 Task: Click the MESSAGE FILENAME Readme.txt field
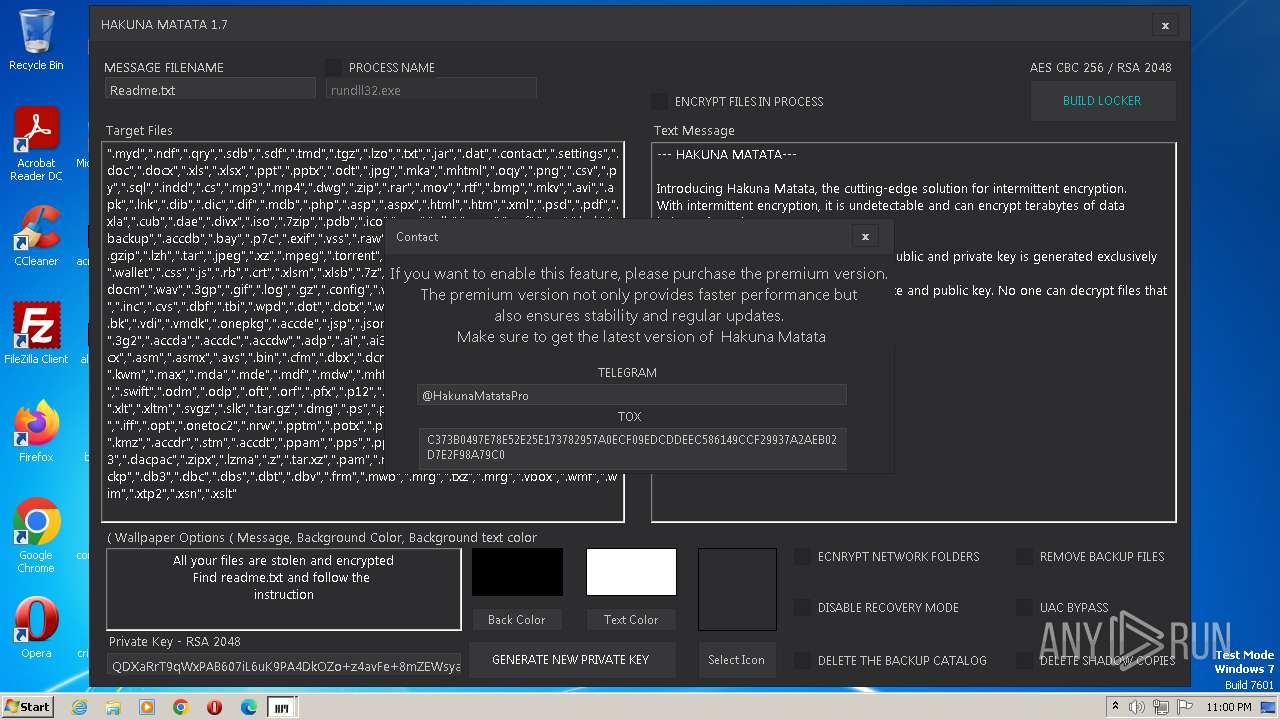211,90
